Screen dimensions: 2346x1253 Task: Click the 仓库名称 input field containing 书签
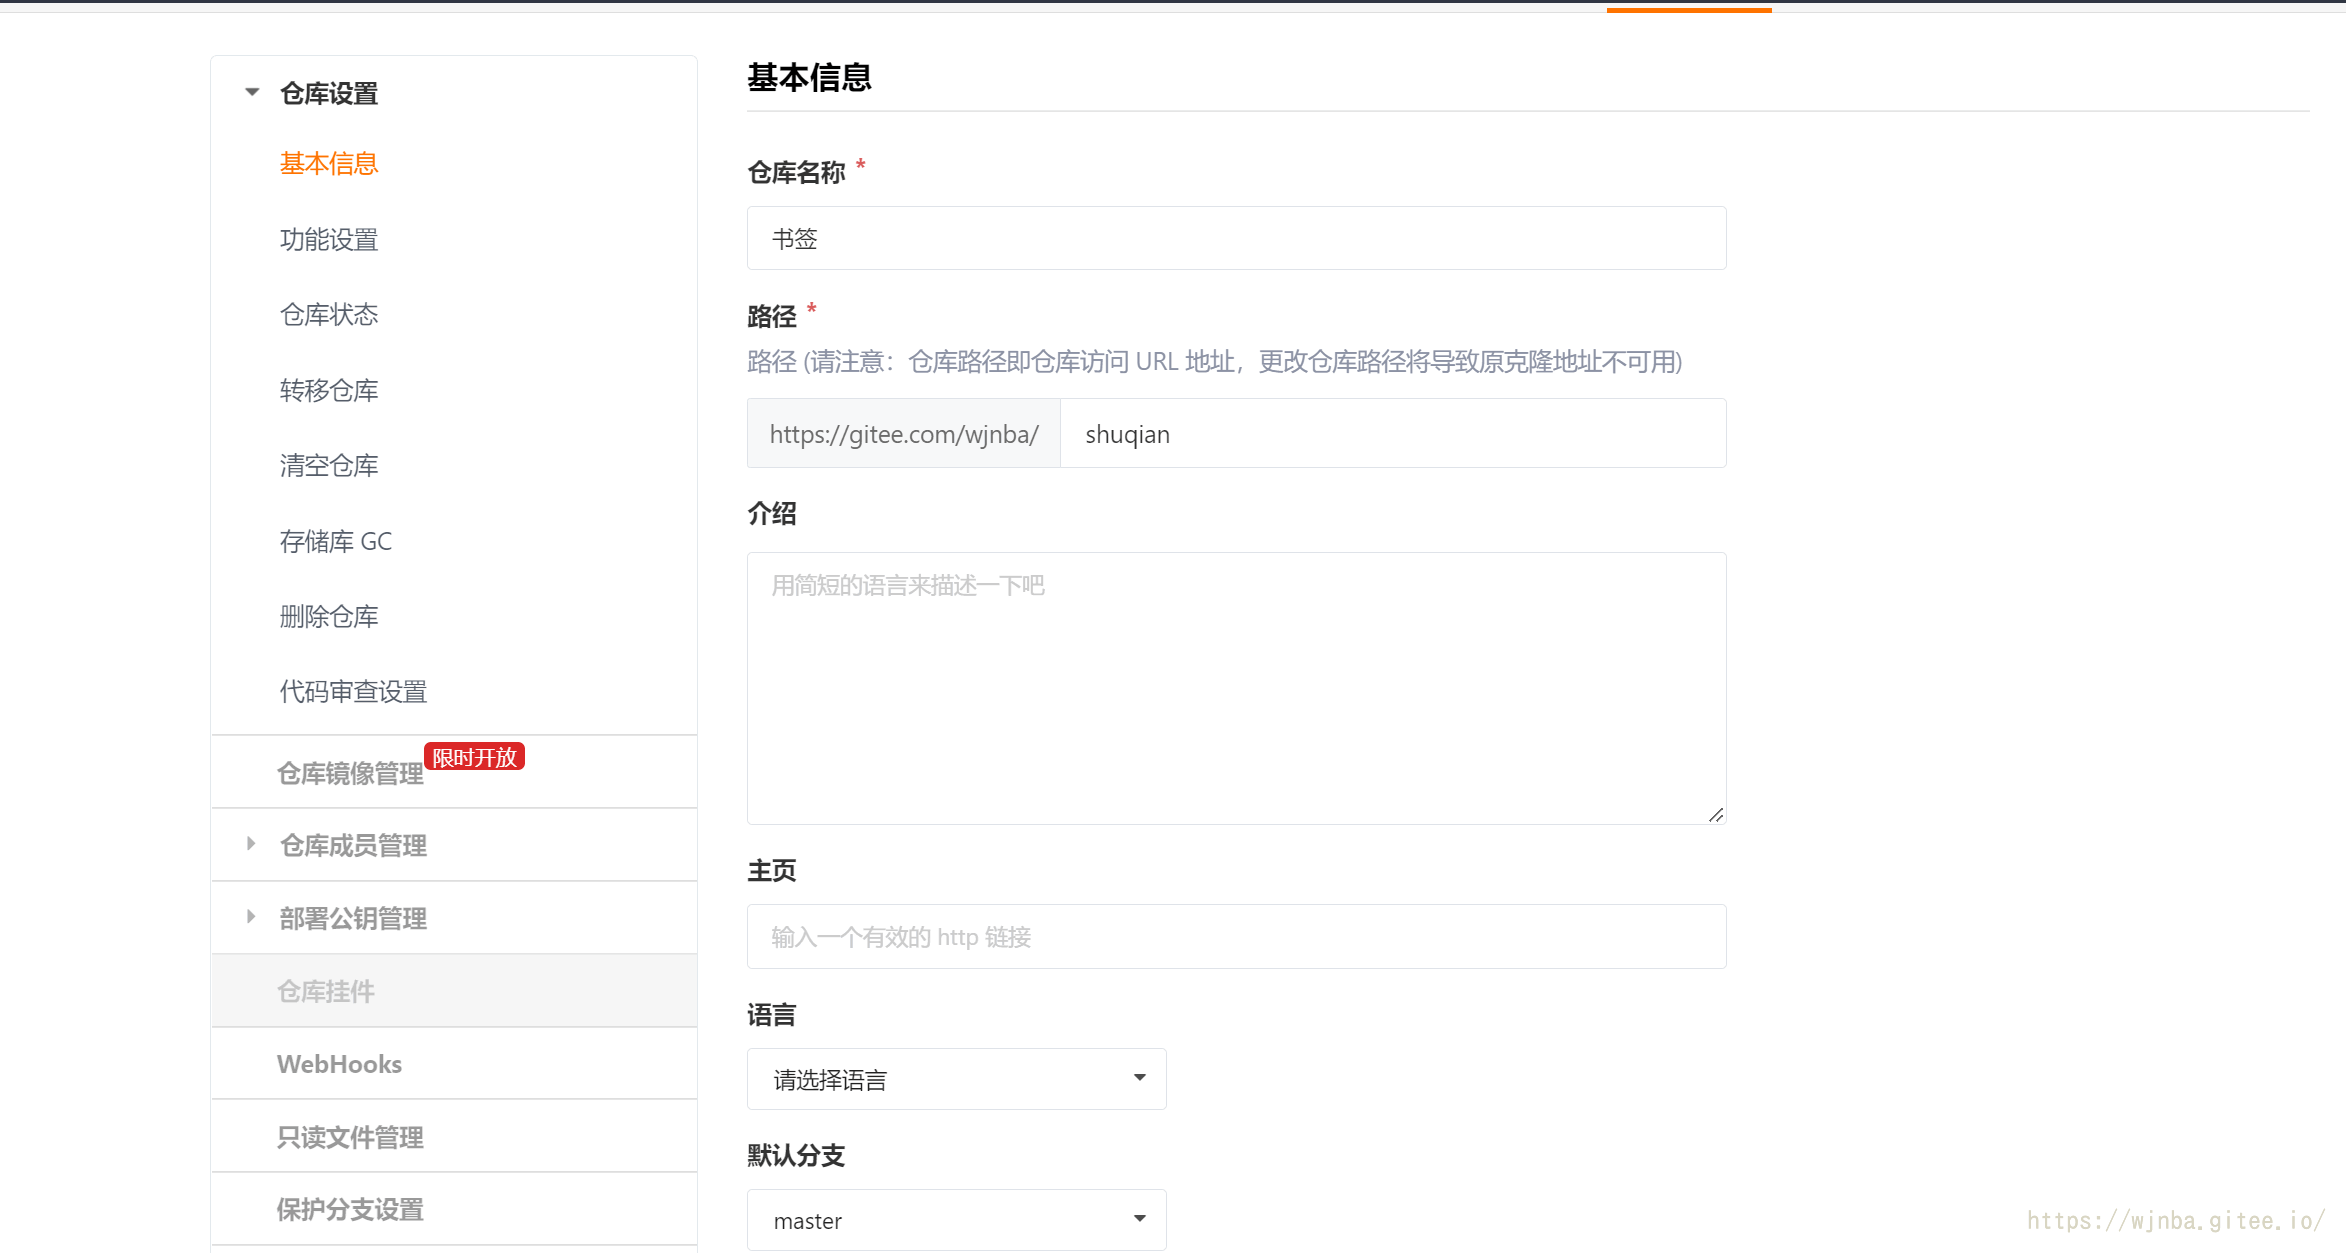pyautogui.click(x=1236, y=238)
